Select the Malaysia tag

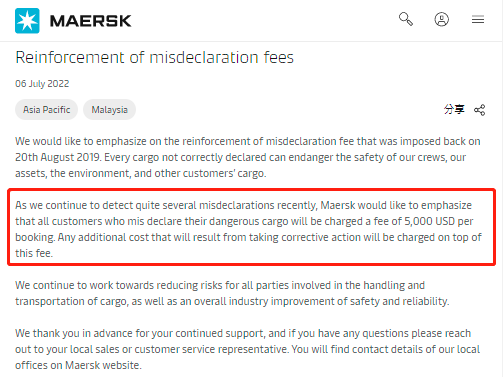pyautogui.click(x=109, y=109)
